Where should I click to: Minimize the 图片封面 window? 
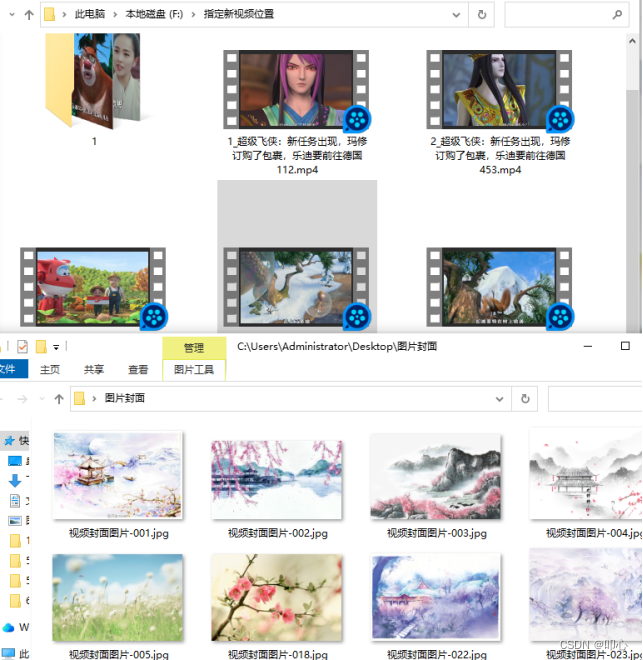pos(588,346)
